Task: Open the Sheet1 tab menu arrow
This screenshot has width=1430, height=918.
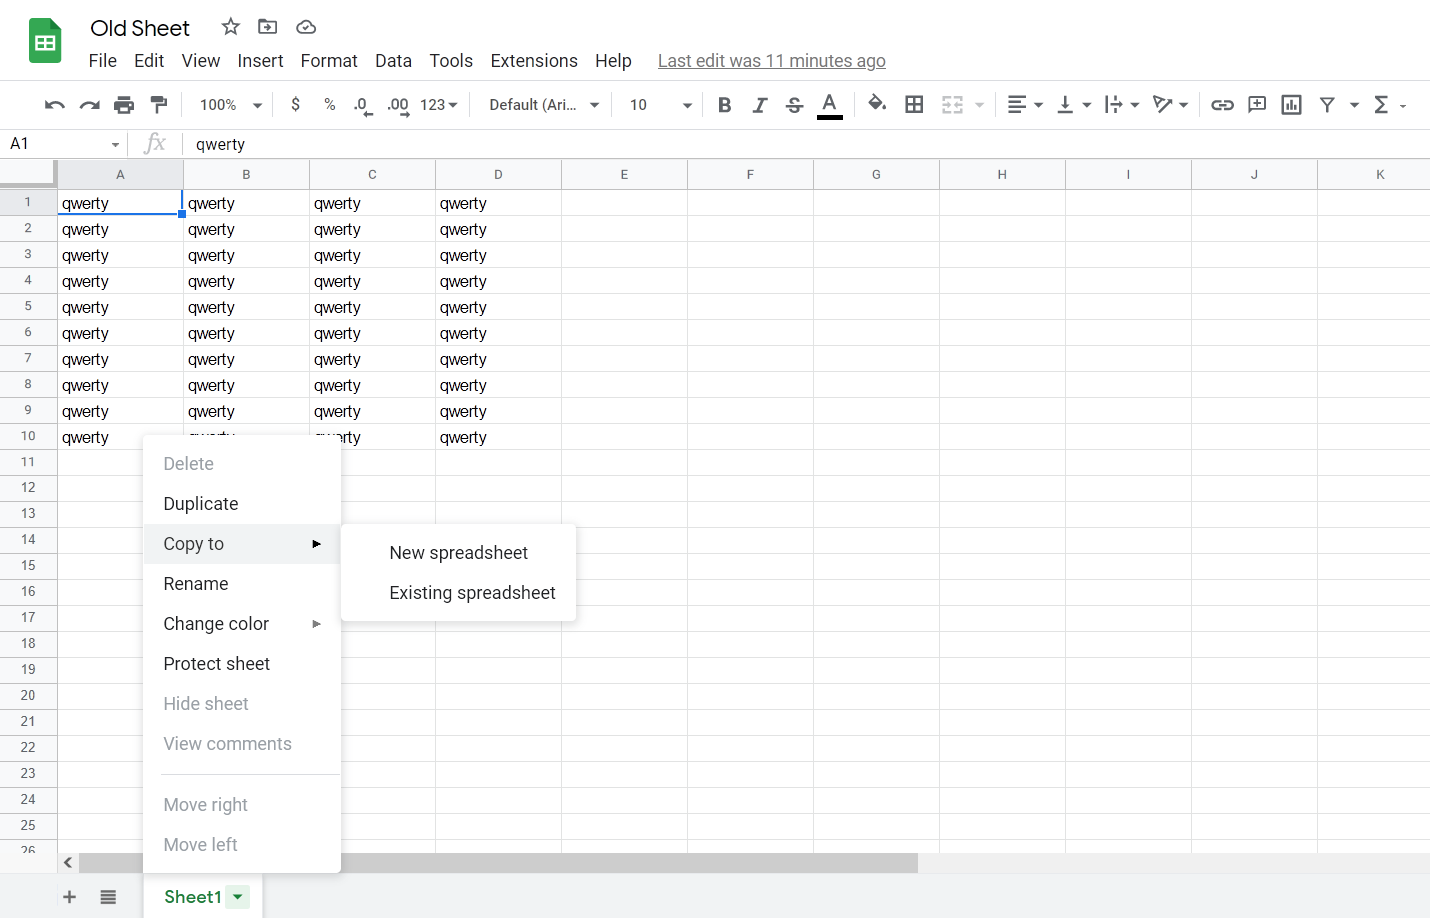Action: [x=238, y=897]
